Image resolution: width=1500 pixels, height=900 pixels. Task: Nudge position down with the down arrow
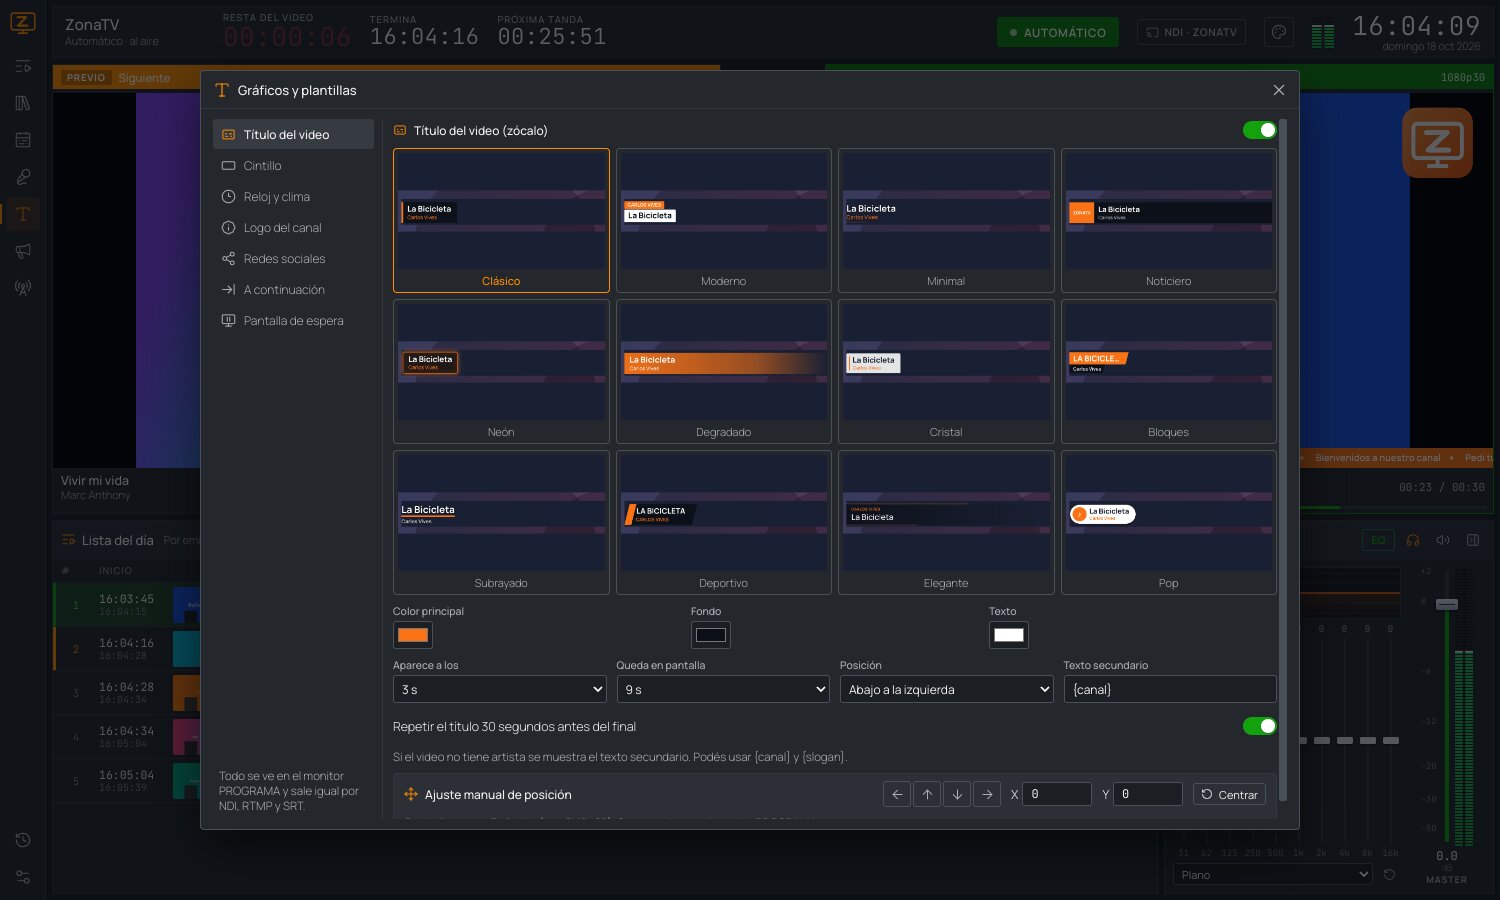click(x=957, y=794)
